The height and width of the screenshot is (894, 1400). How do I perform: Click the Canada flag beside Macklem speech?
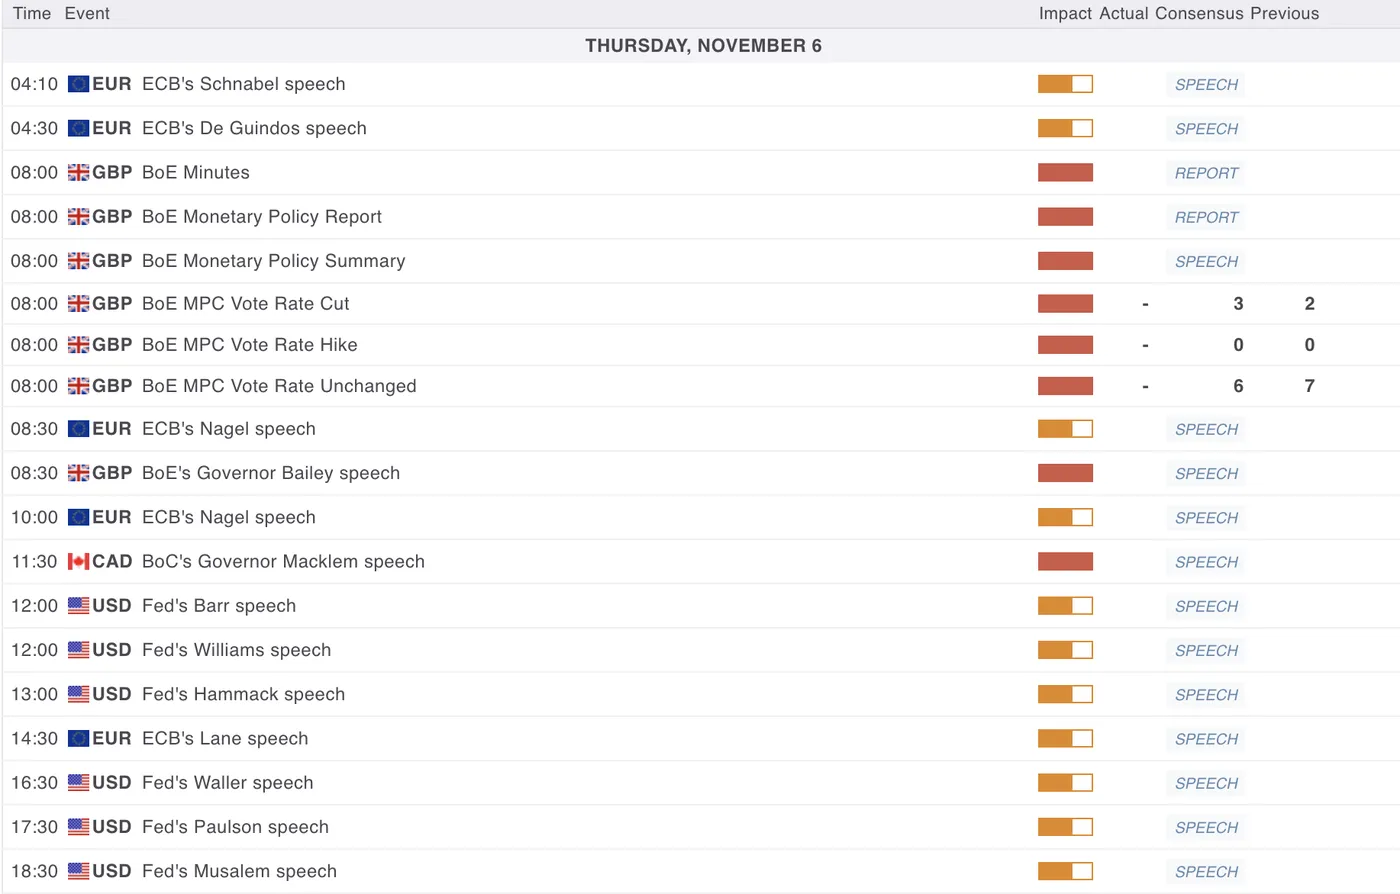[78, 562]
